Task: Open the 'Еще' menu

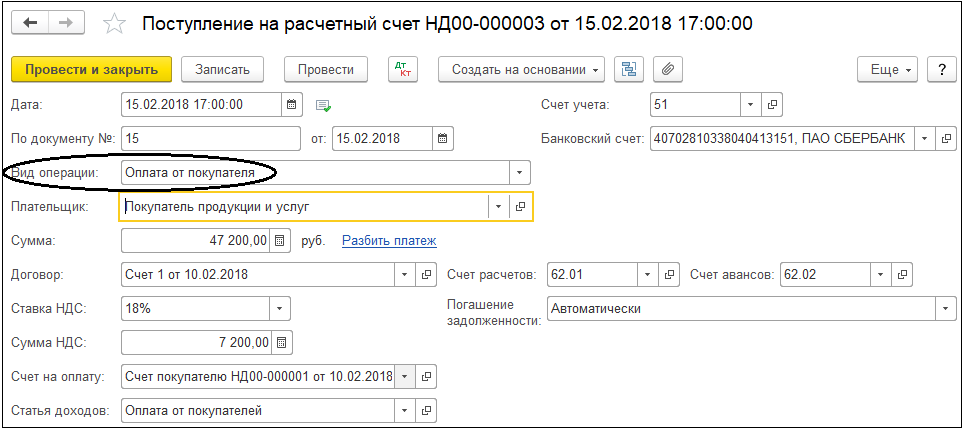Action: click(x=887, y=69)
